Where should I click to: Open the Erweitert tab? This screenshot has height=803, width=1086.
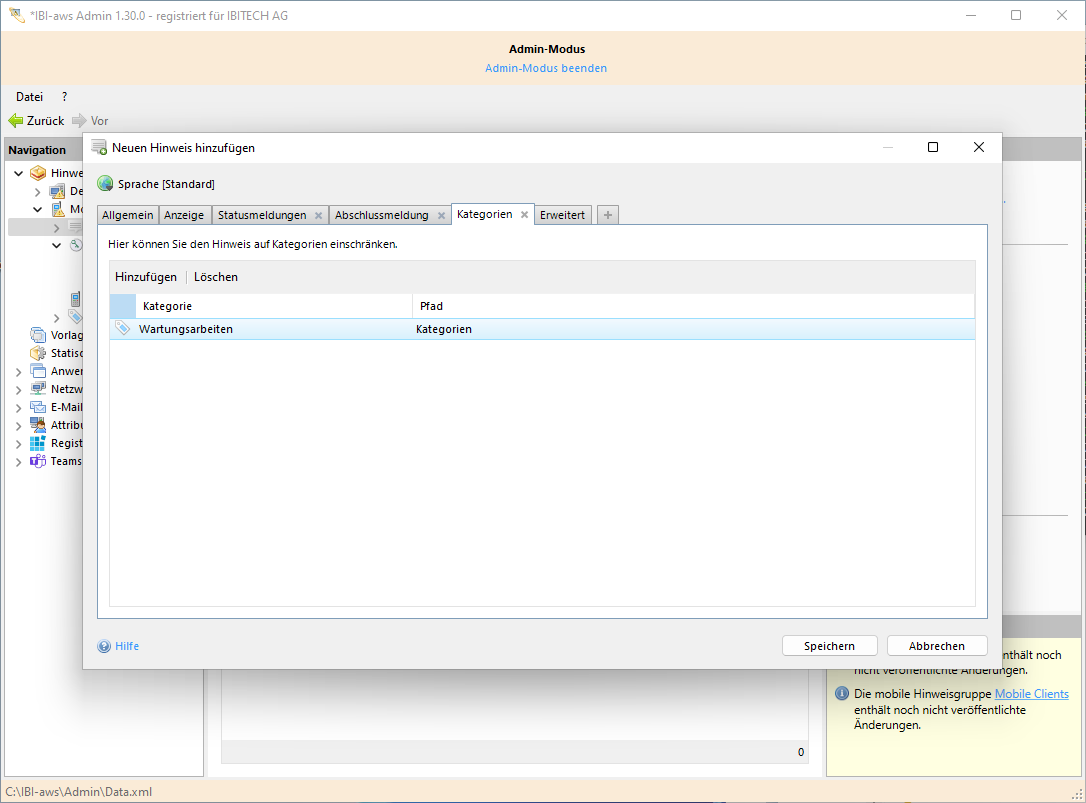tap(562, 215)
